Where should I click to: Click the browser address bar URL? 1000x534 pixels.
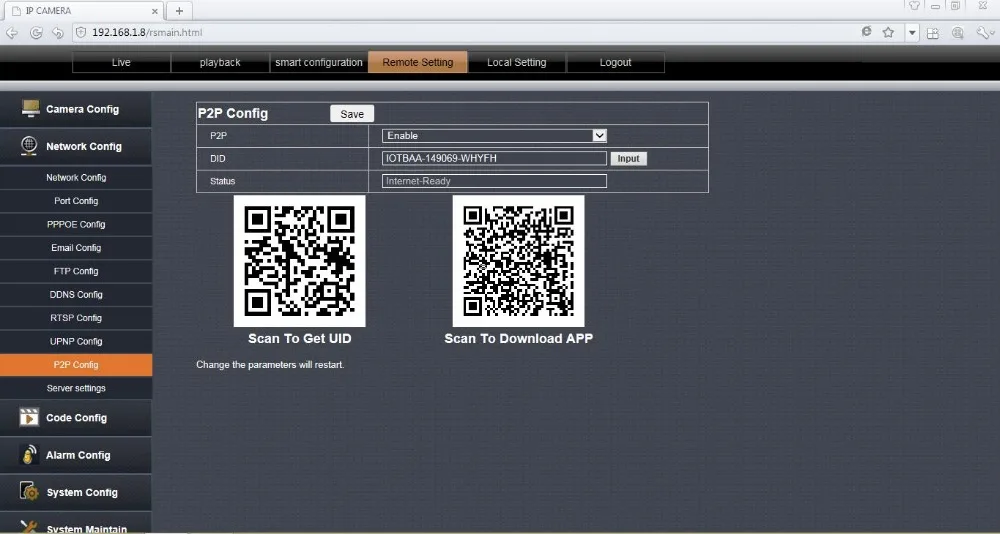(147, 33)
